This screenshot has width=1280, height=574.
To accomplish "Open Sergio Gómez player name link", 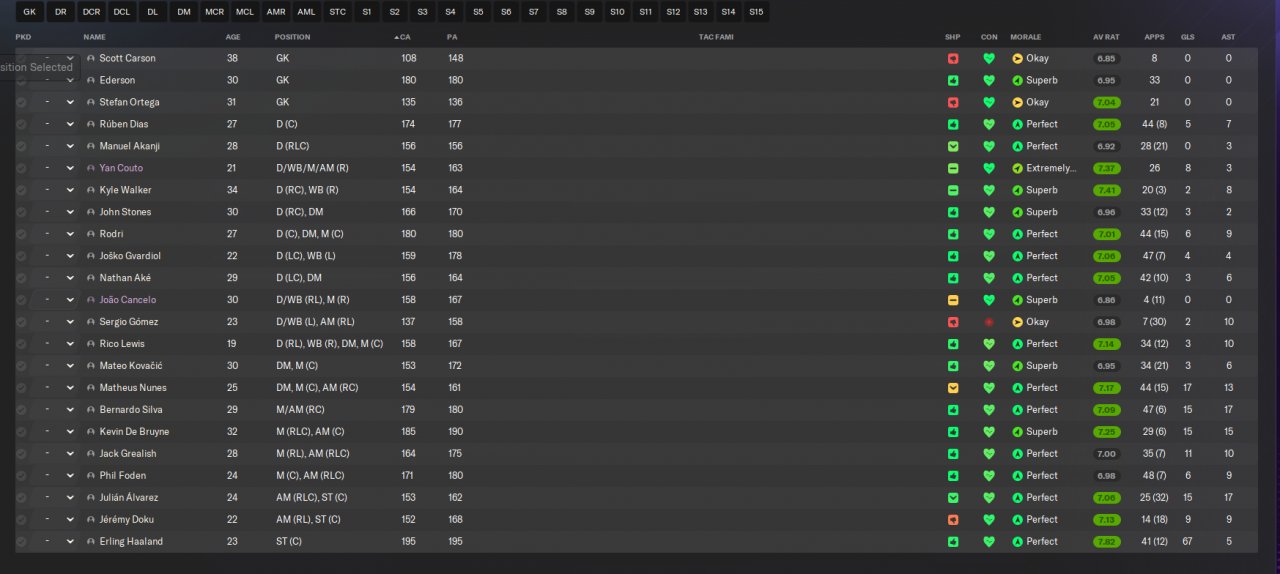I will click(129, 322).
